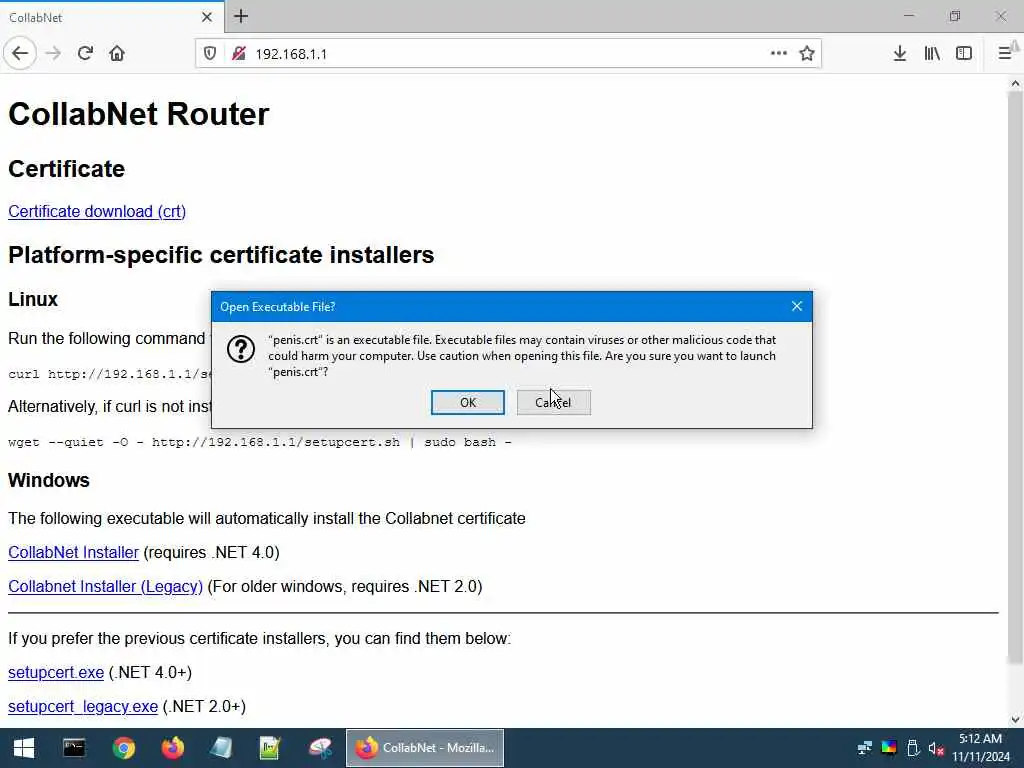Screen dimensions: 1024x768
Task: Open the green notepad editor taskbar icon
Action: click(x=270, y=748)
